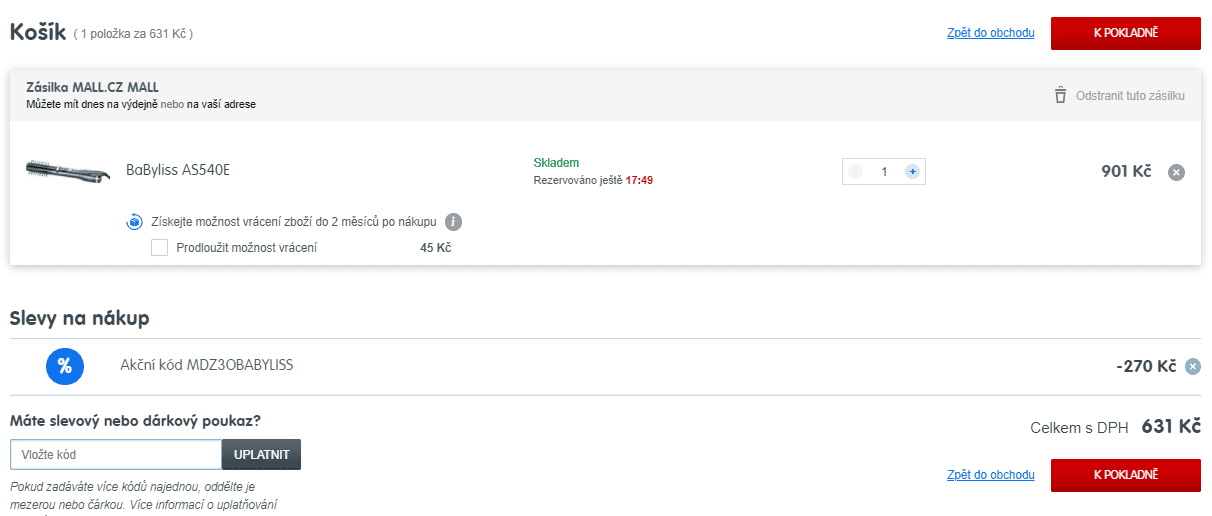This screenshot has width=1212, height=516.
Task: Click the blue percent discount icon
Action: (x=65, y=366)
